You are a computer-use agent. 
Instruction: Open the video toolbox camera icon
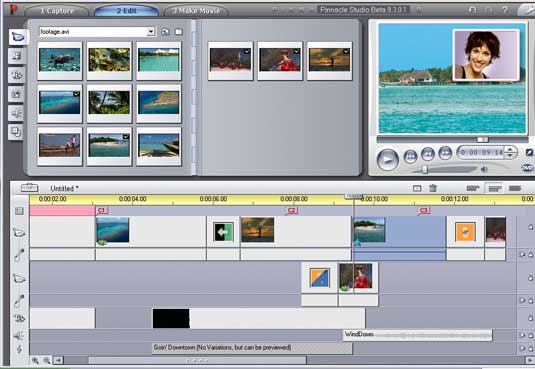click(x=29, y=188)
